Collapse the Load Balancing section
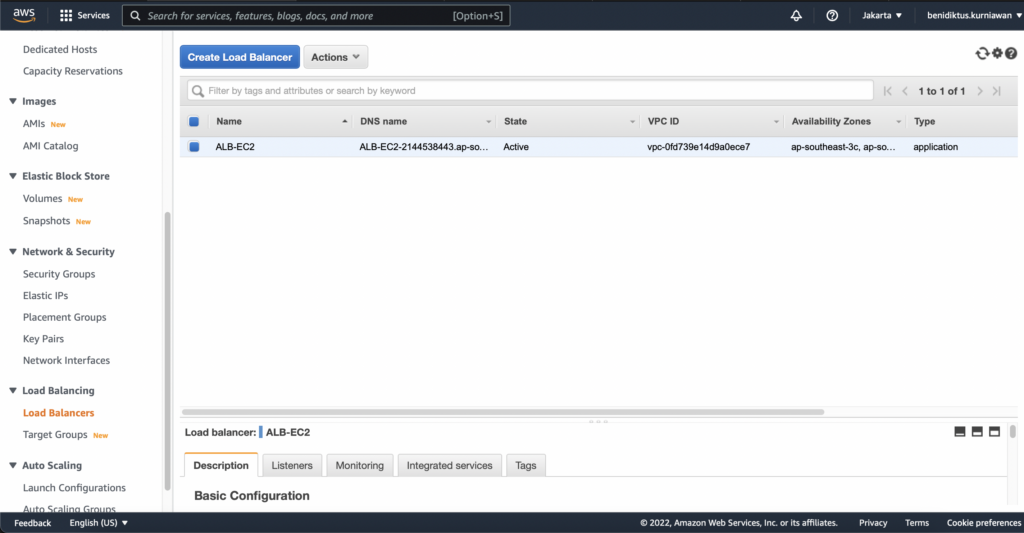The width and height of the screenshot is (1024, 533). 12,391
